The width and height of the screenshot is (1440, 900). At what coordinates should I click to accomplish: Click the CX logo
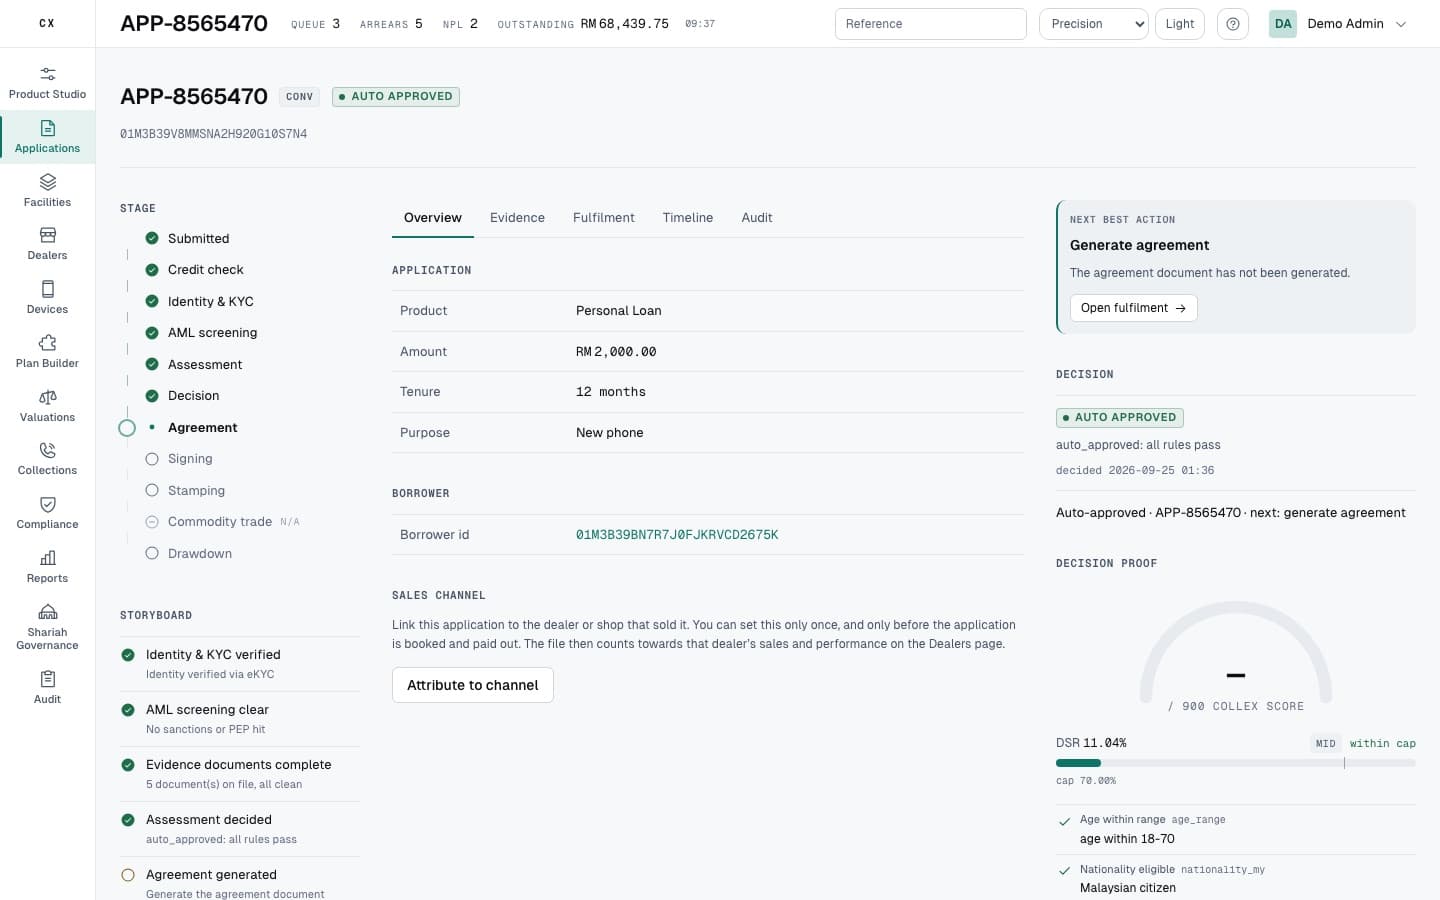47,23
